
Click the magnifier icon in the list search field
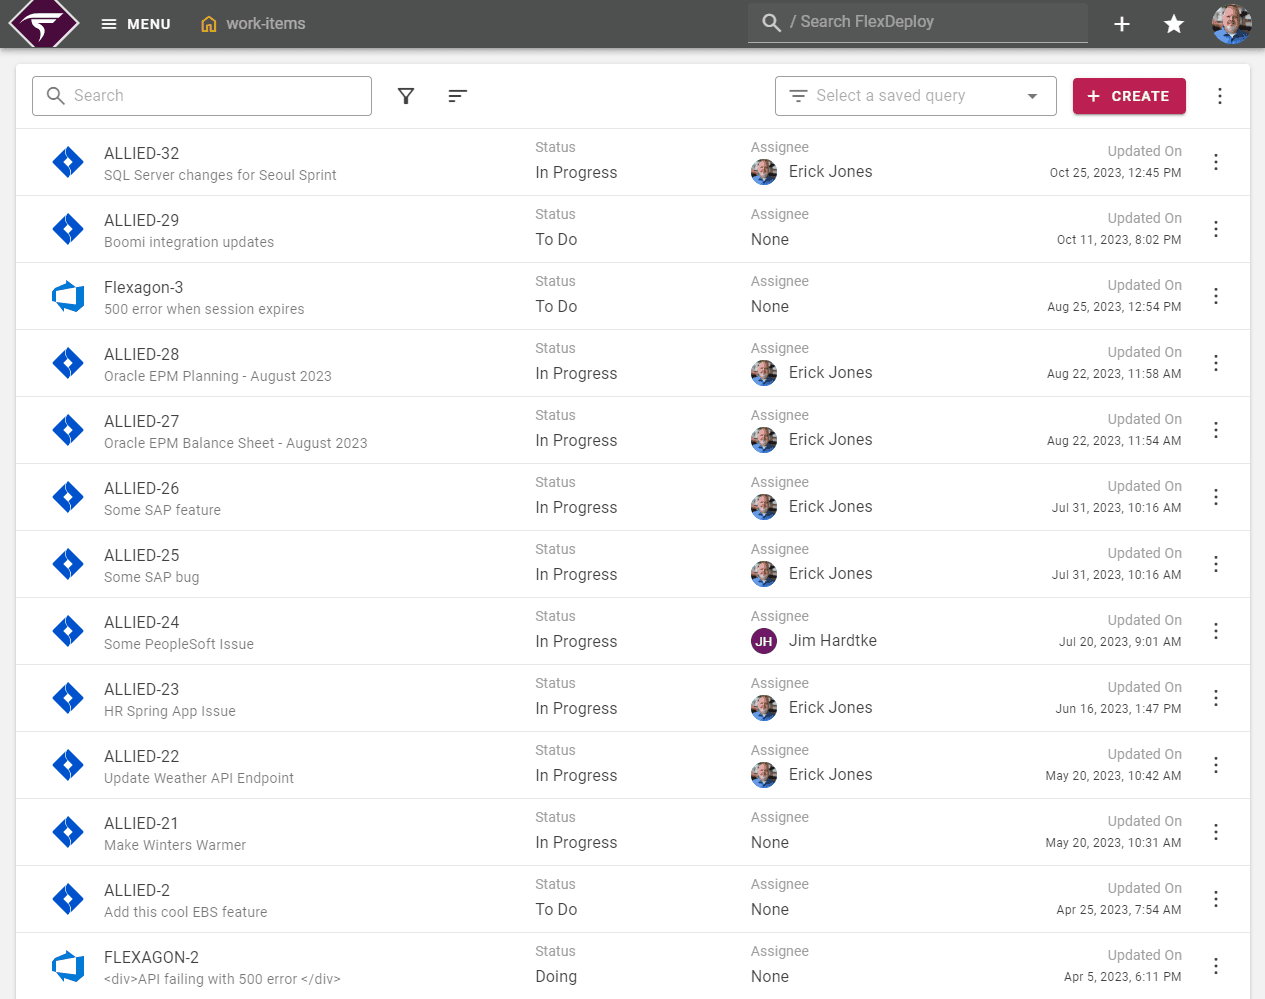56,96
